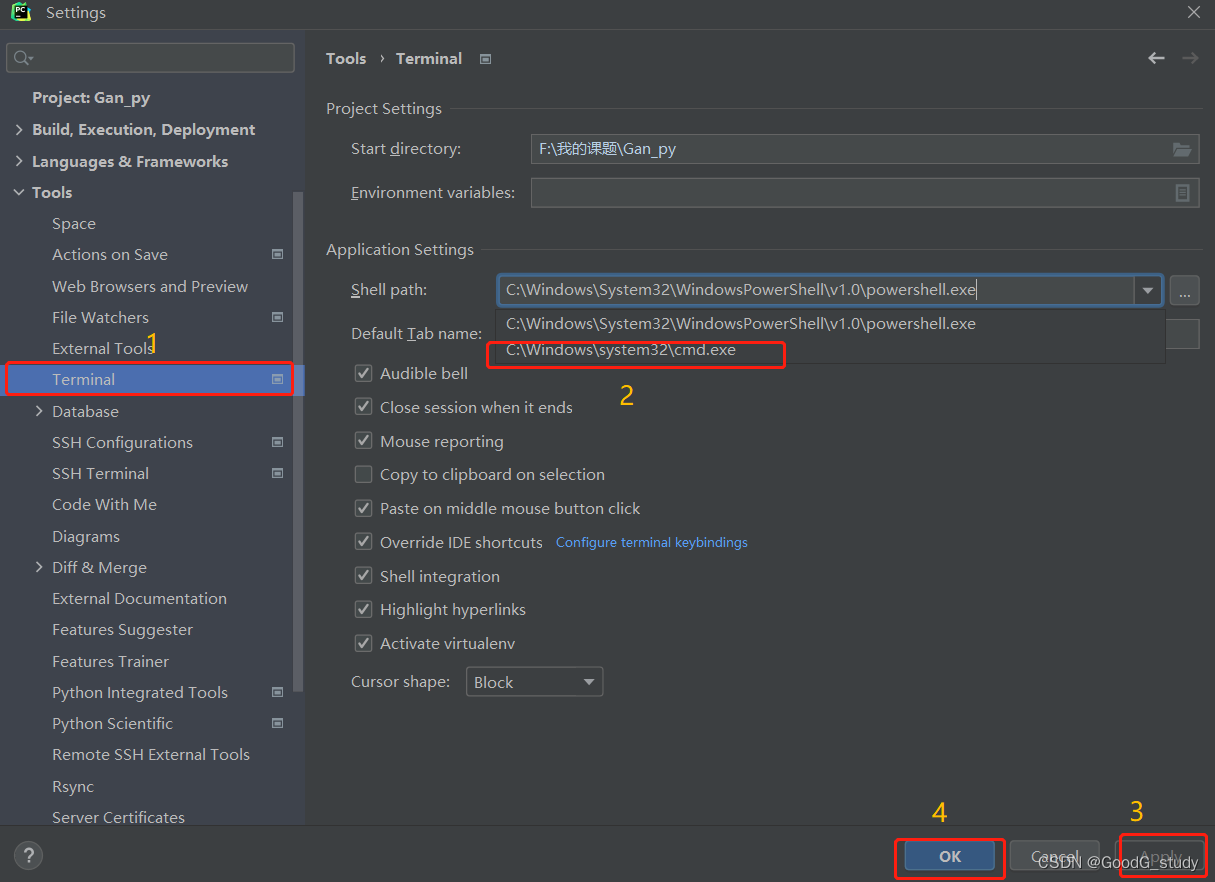Enable Copy to clipboard on selection
This screenshot has height=882, width=1215.
363,474
